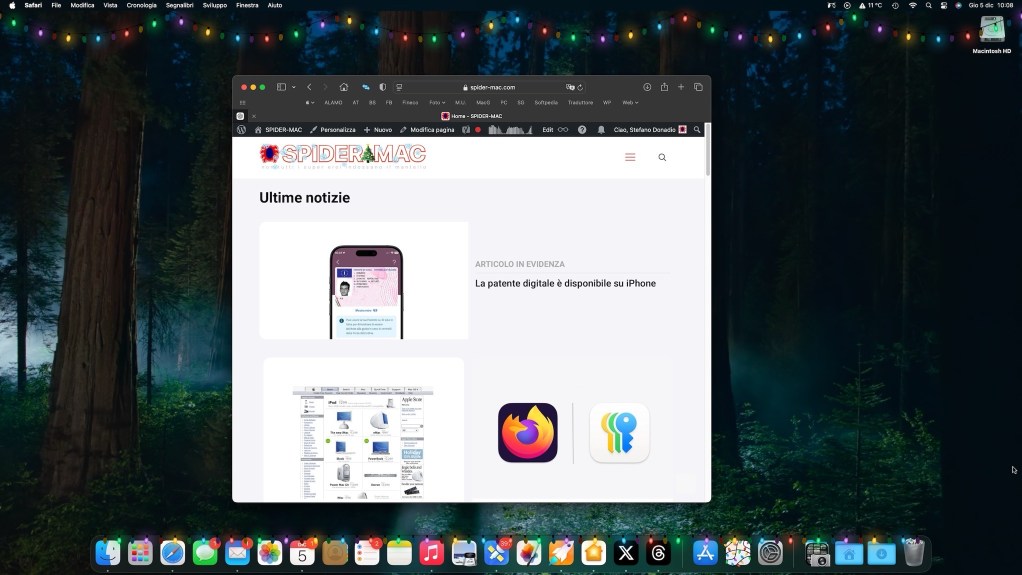Viewport: 1022px width, 575px height.
Task: Open the stats graph in admin bar
Action: click(510, 130)
